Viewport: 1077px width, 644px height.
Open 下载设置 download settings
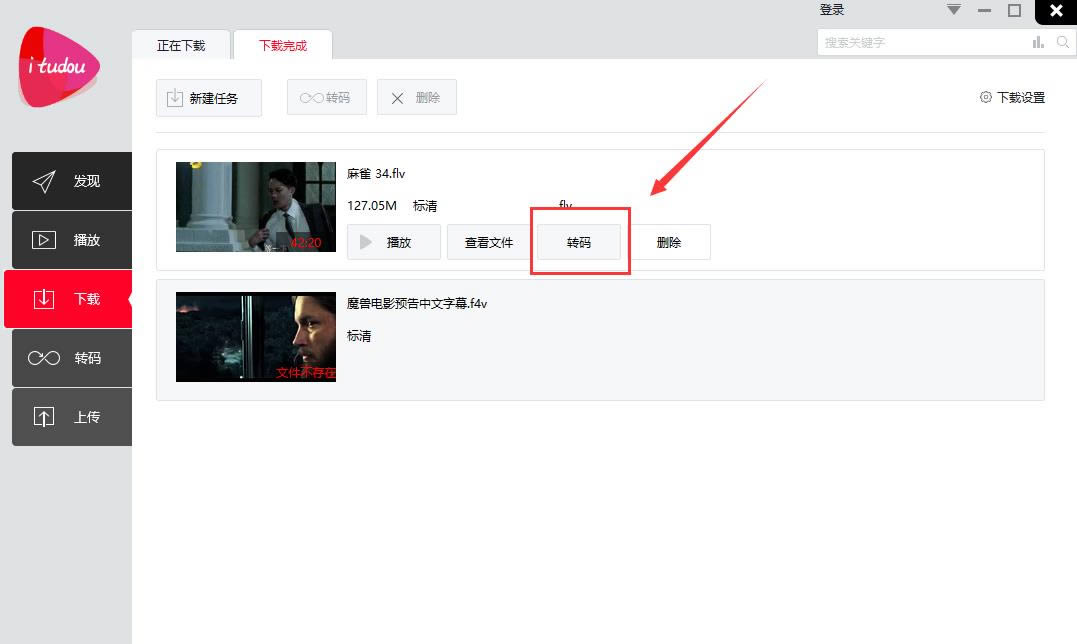[1012, 97]
